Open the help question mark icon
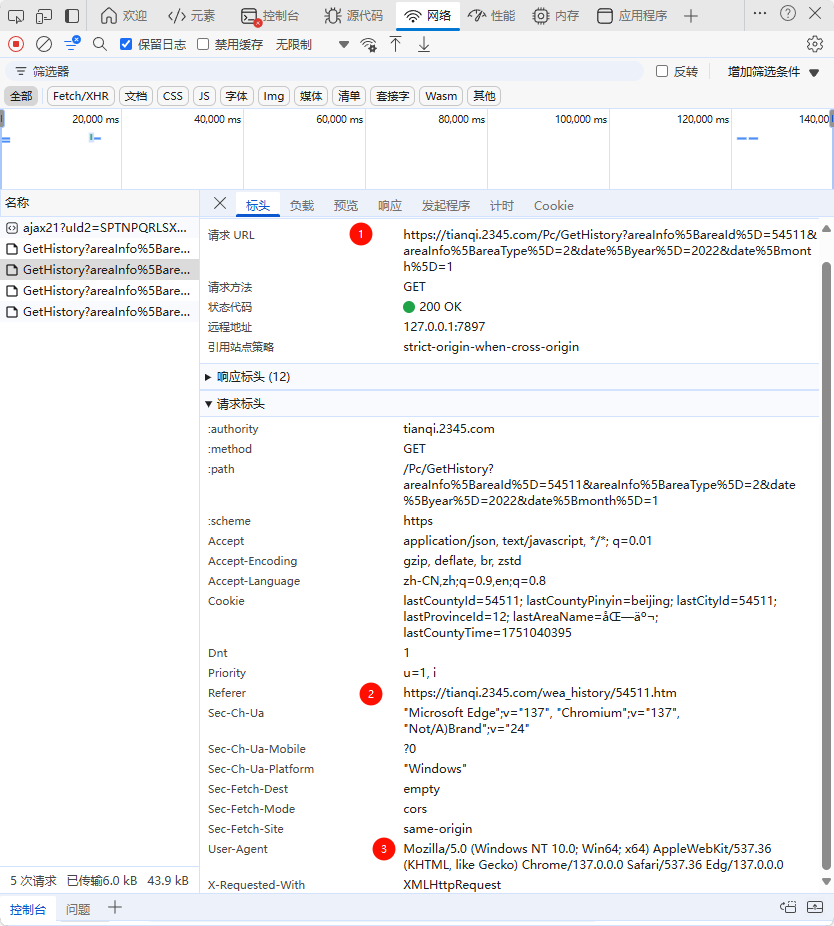 coord(788,14)
